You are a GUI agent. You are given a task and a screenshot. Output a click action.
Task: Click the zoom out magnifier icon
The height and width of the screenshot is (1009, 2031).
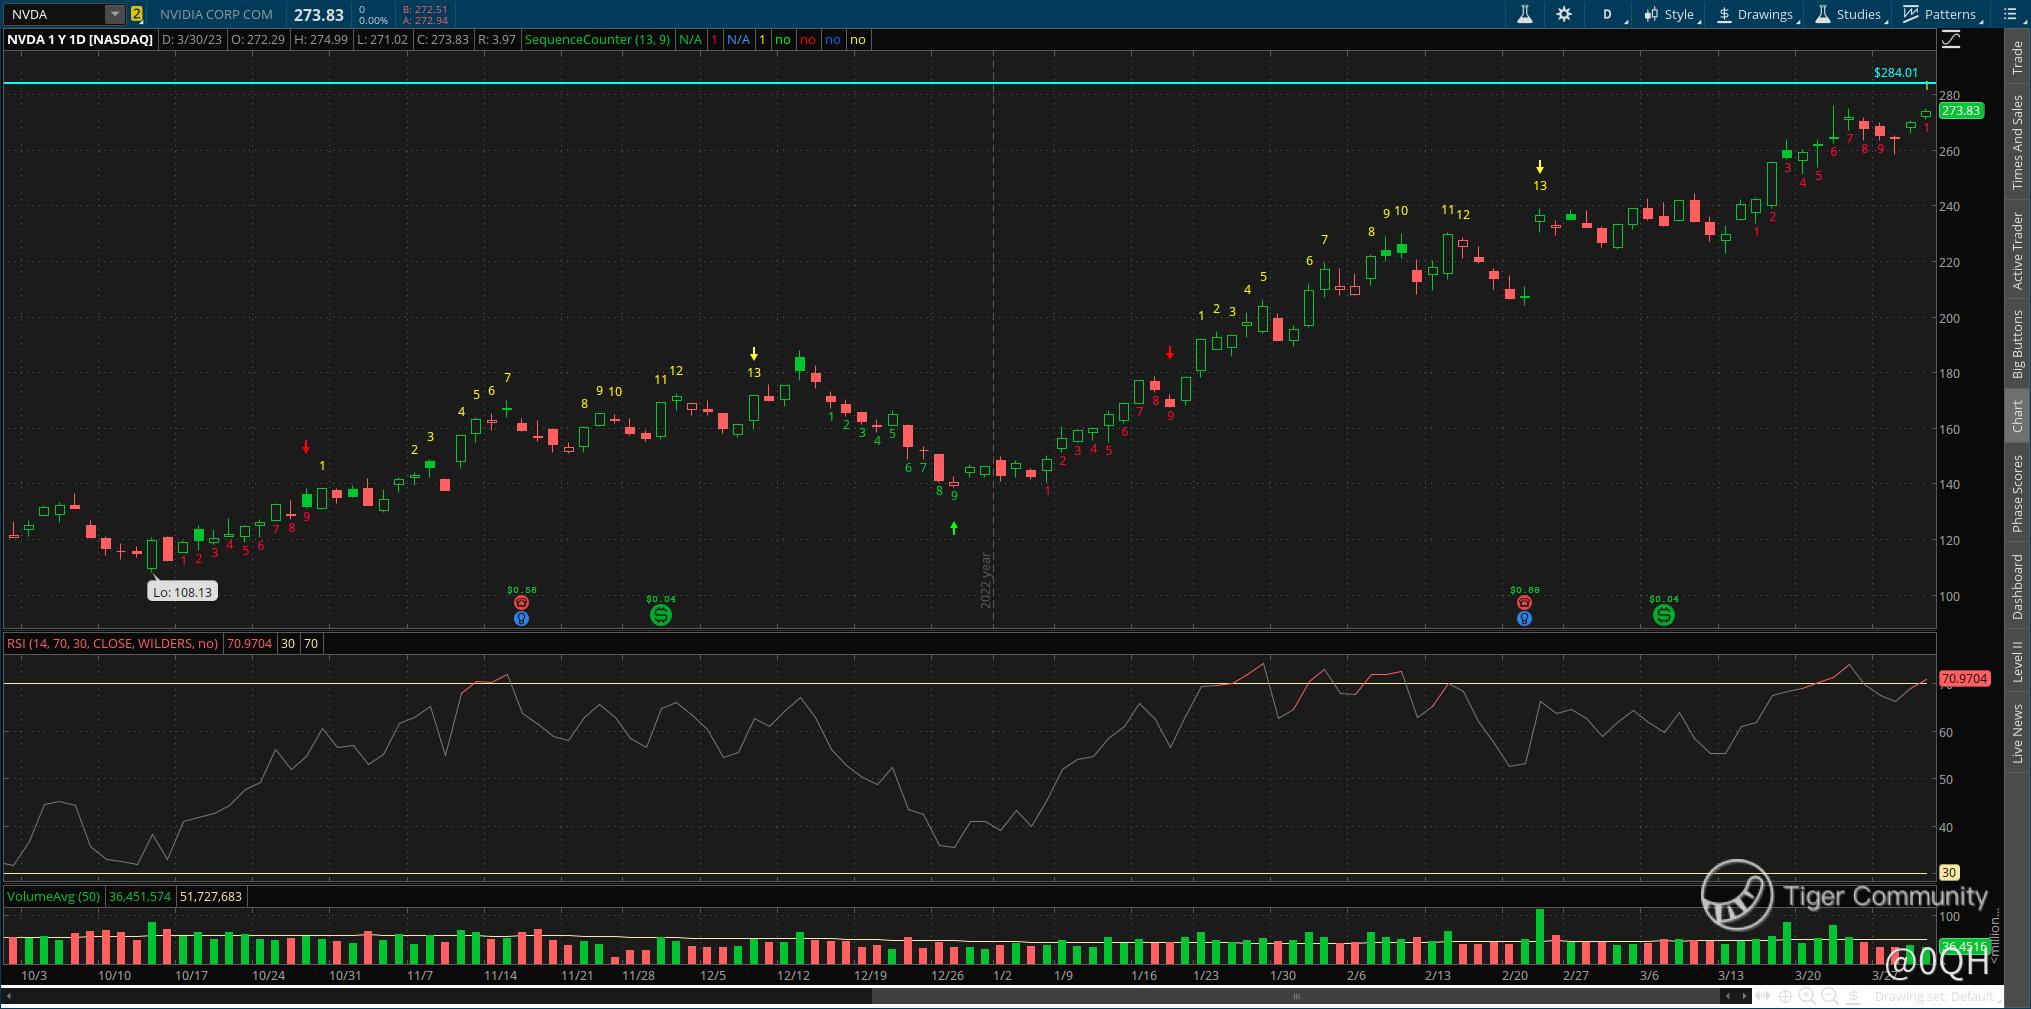click(1829, 996)
